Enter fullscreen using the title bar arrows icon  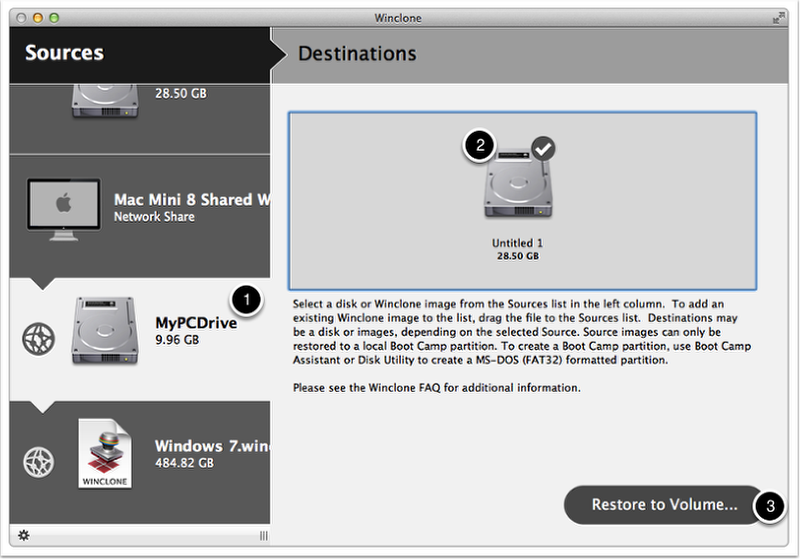coord(778,18)
